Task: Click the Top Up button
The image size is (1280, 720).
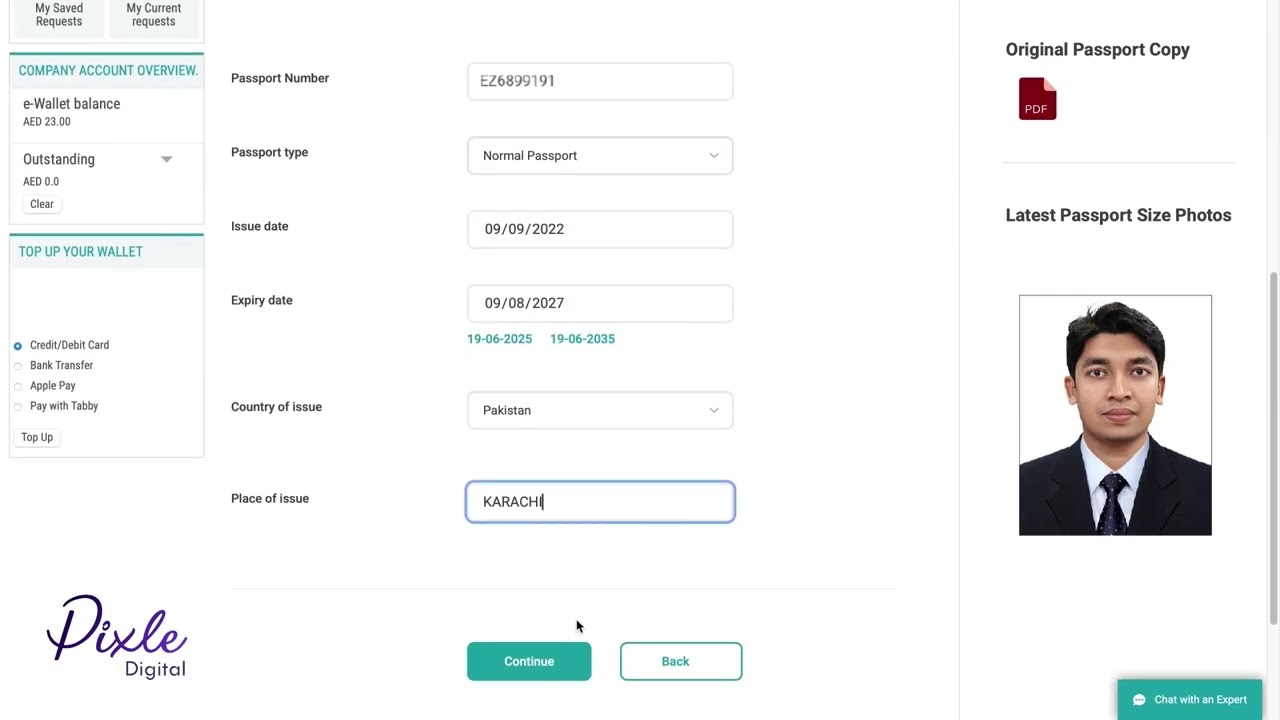Action: [37, 437]
